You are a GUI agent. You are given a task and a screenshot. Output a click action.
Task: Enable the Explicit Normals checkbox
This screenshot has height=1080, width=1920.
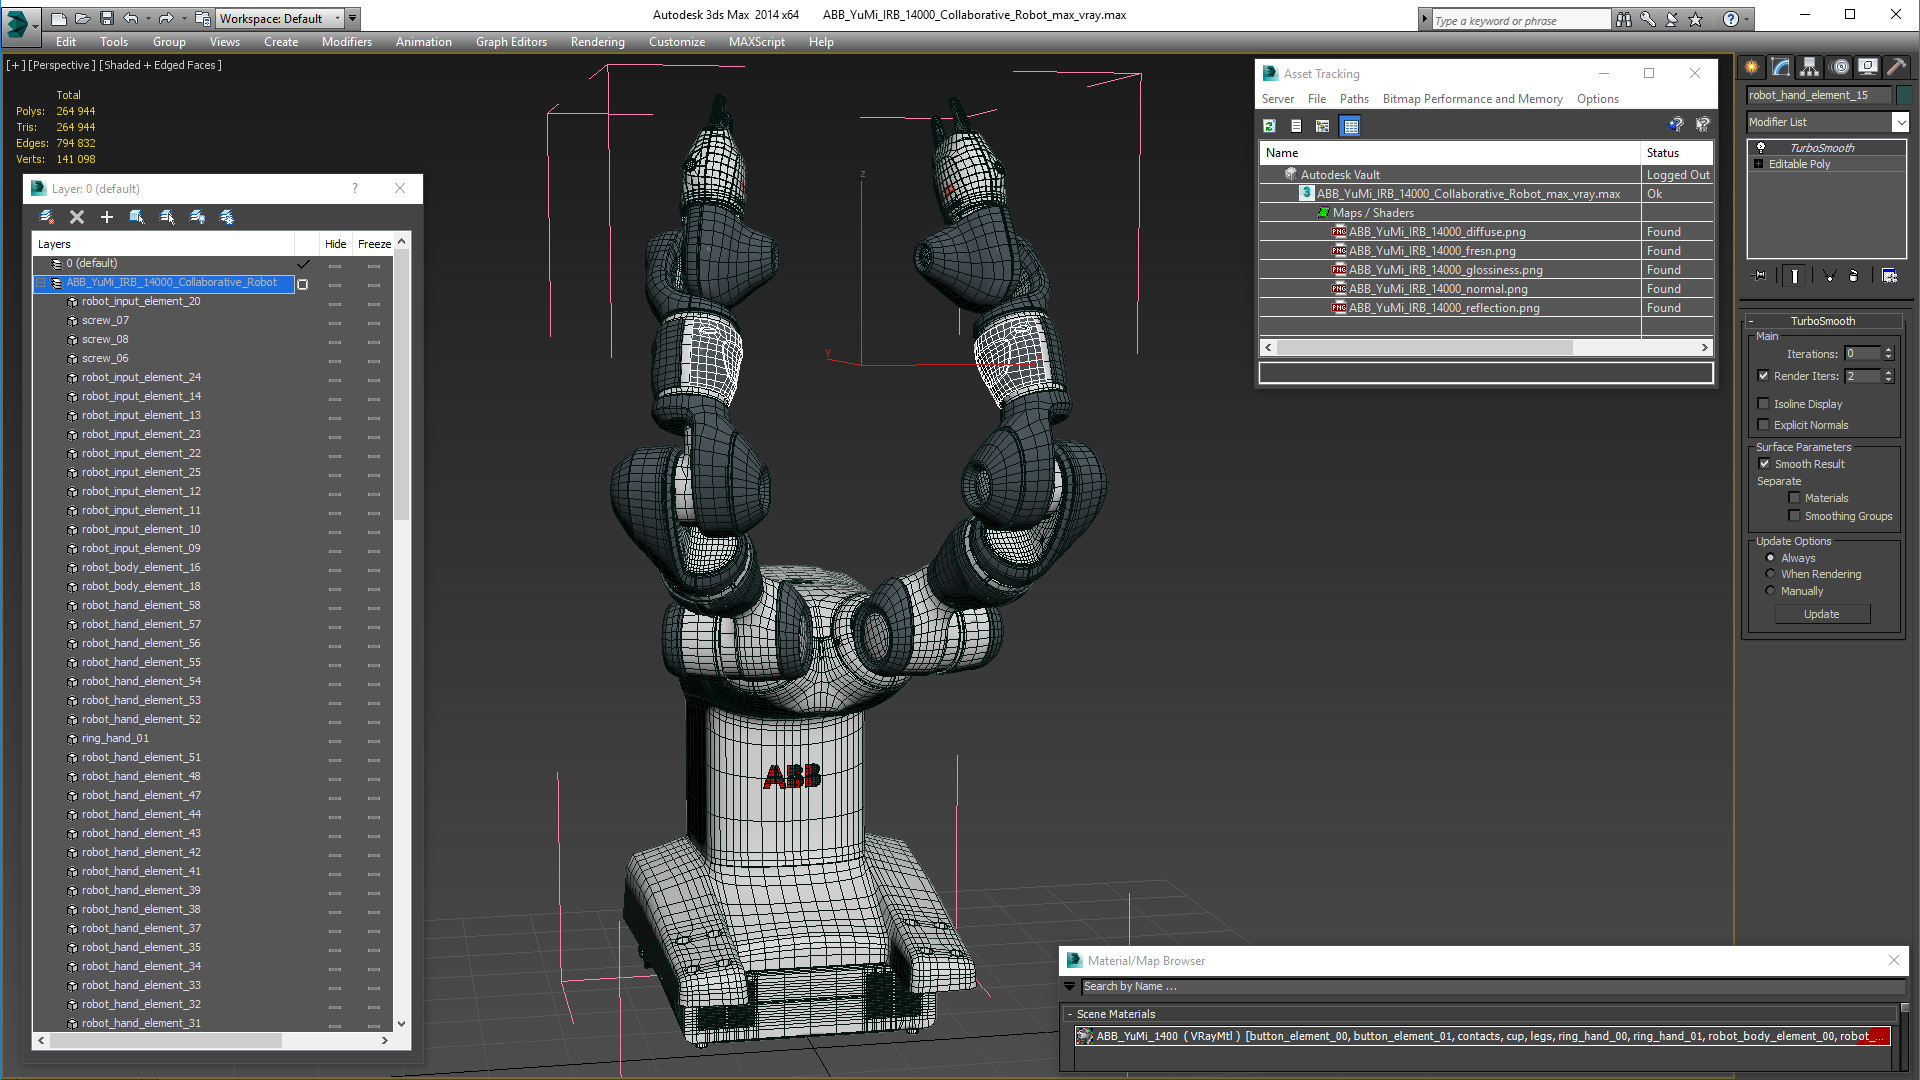[1764, 425]
